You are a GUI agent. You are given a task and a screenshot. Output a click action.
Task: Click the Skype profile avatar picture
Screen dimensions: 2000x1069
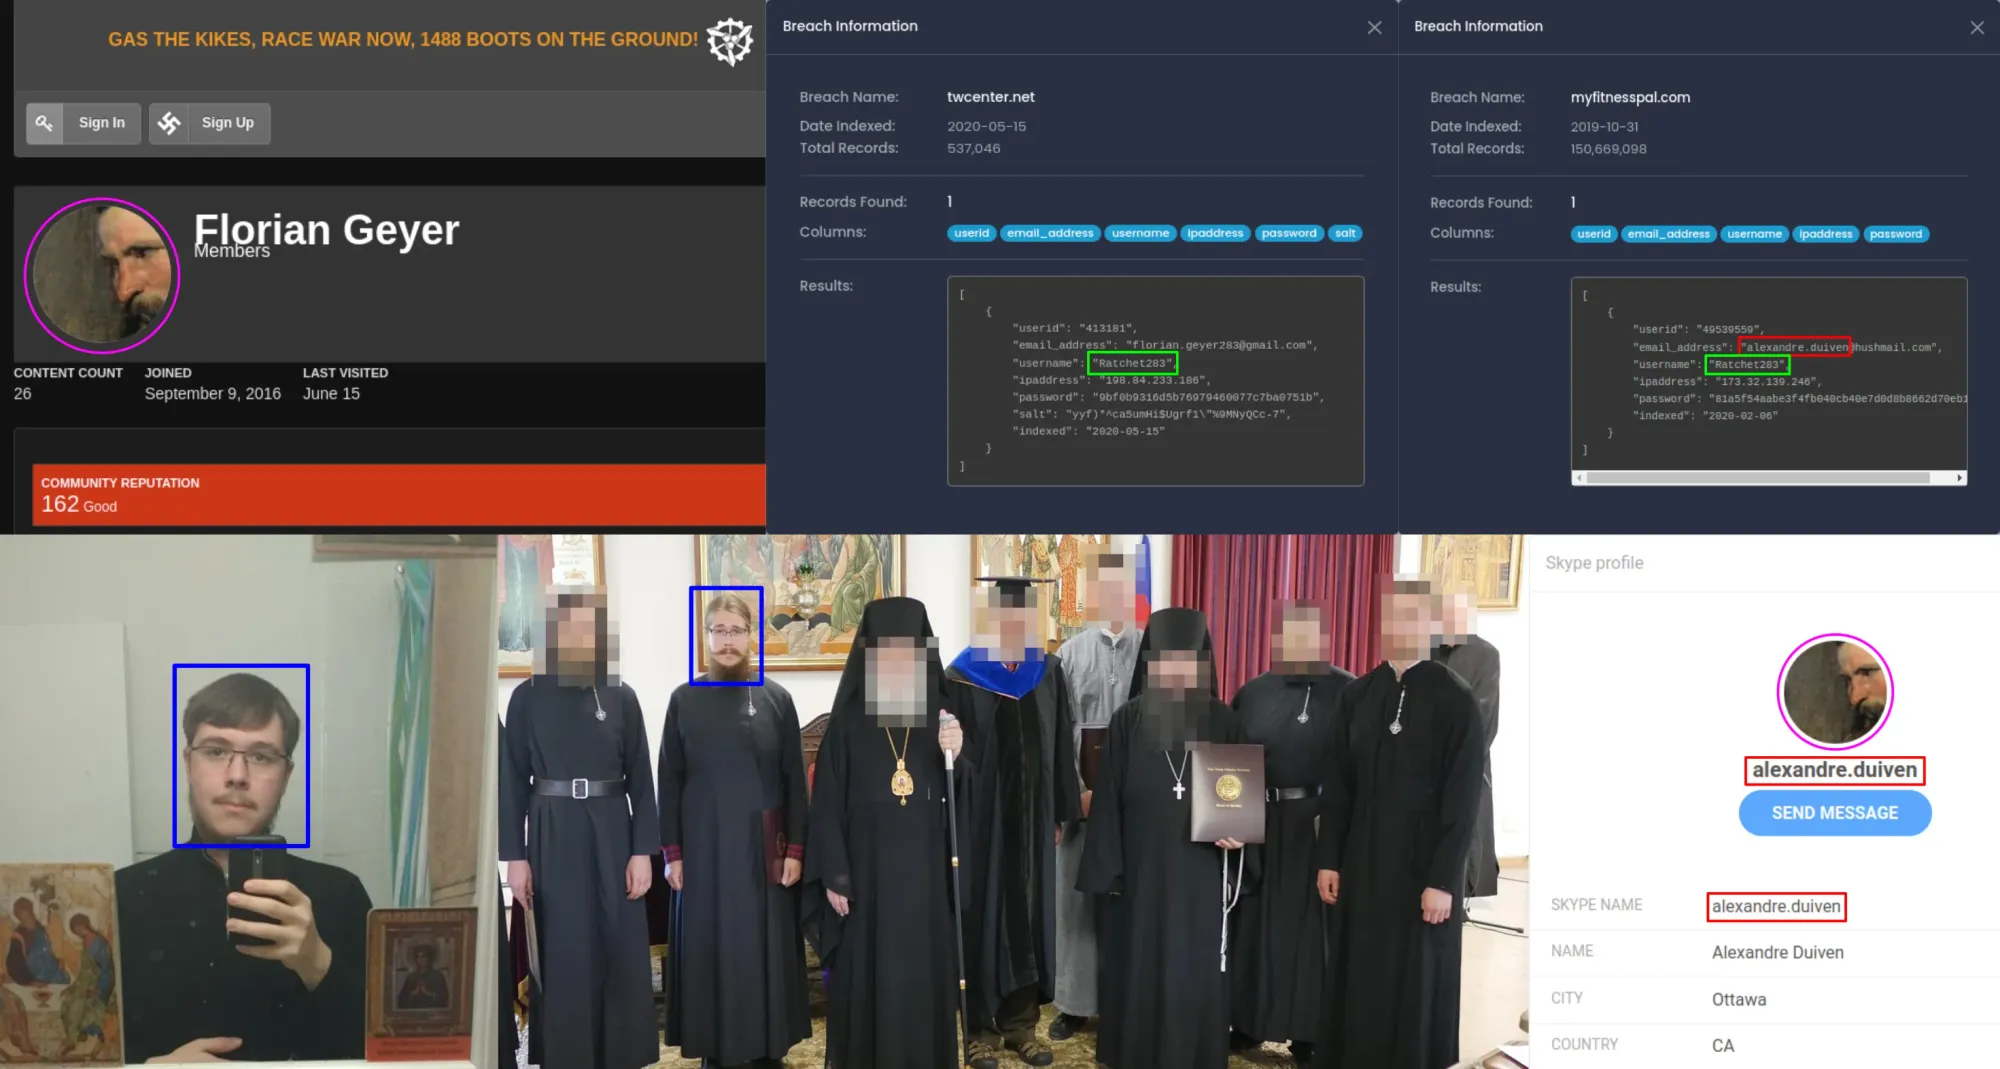coord(1834,691)
